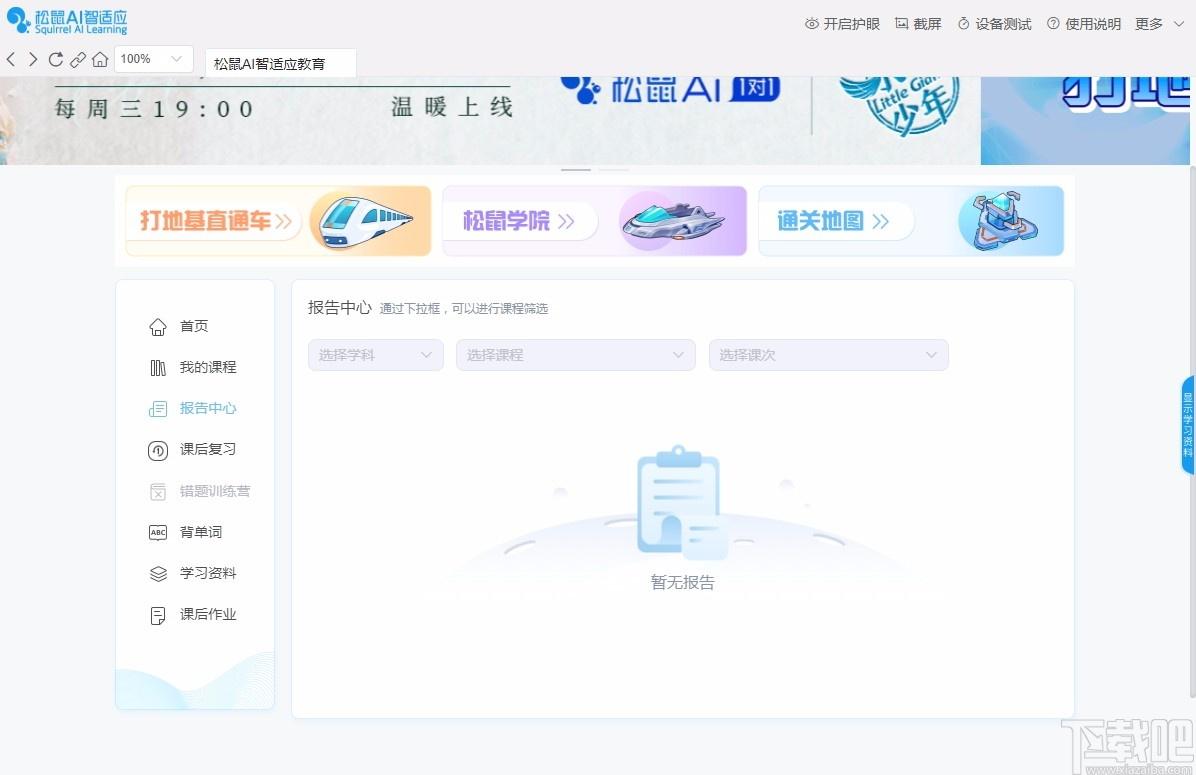This screenshot has width=1196, height=775.
Task: Click the books icon next to 我的课程
Action: coord(158,368)
